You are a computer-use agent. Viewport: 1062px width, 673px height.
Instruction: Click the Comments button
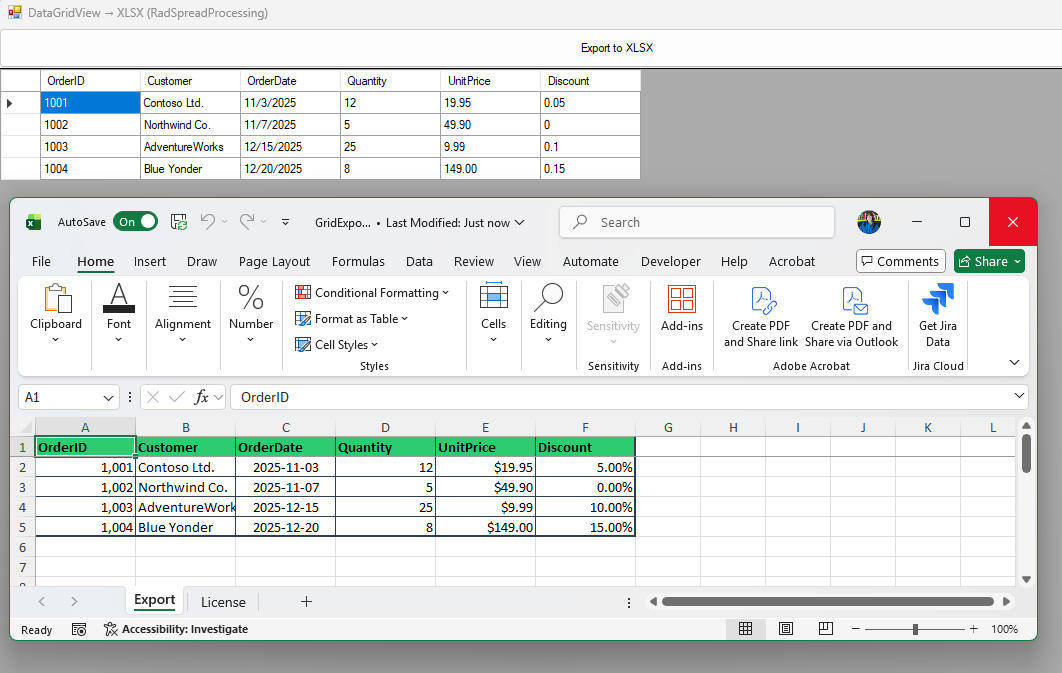point(901,261)
